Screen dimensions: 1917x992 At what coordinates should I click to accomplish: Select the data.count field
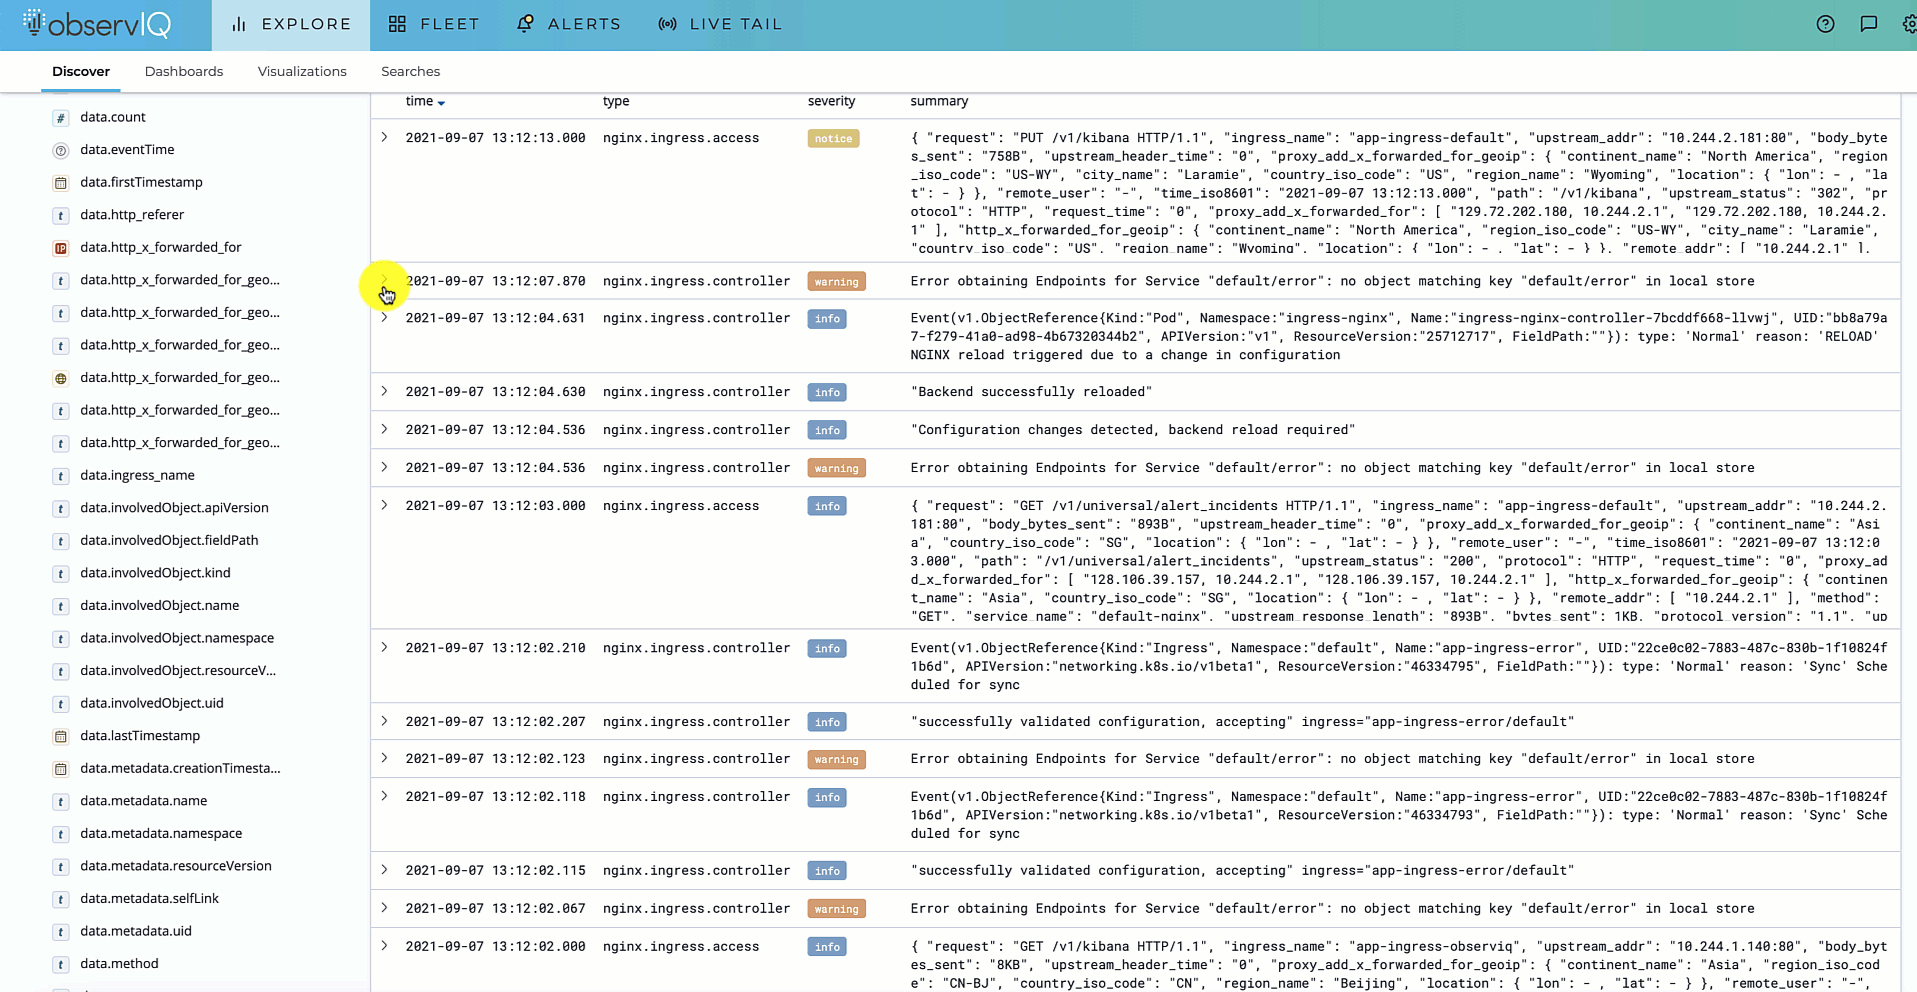113,117
